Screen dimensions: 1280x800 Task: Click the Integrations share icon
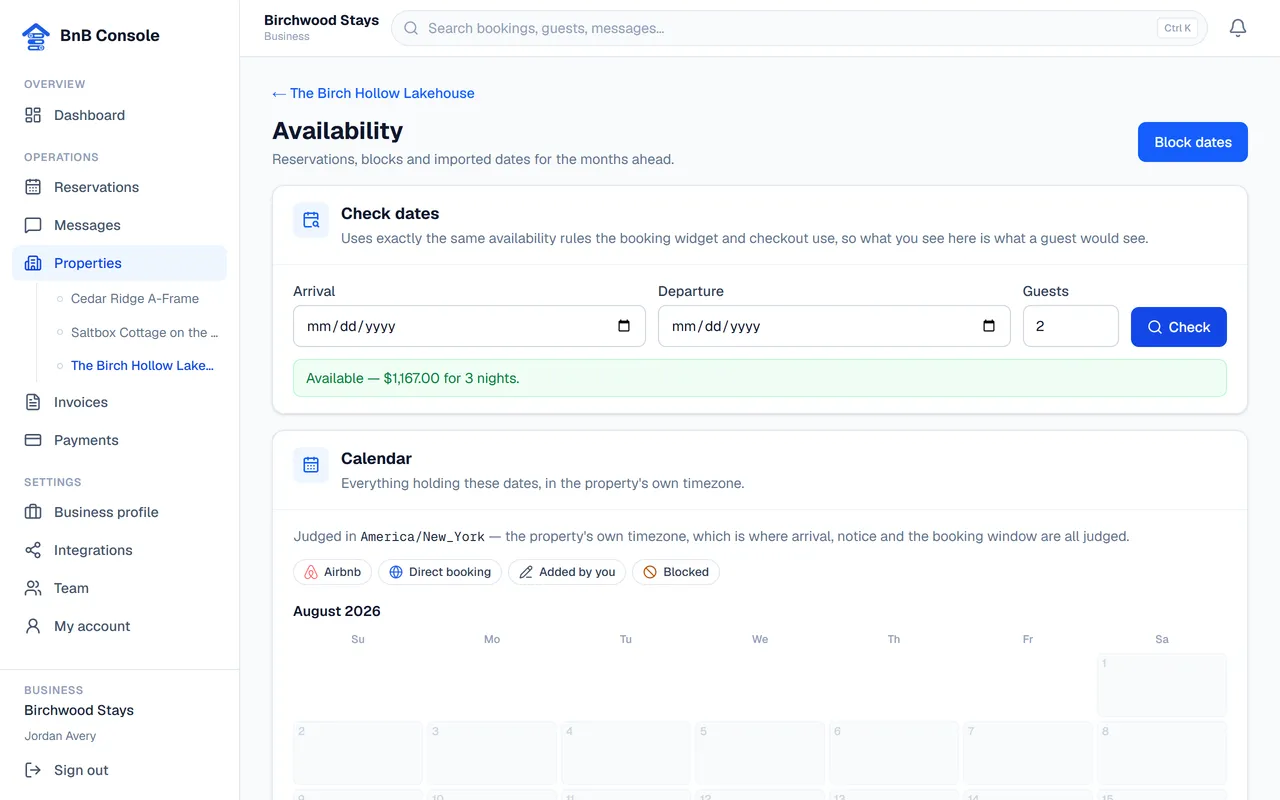[33, 550]
